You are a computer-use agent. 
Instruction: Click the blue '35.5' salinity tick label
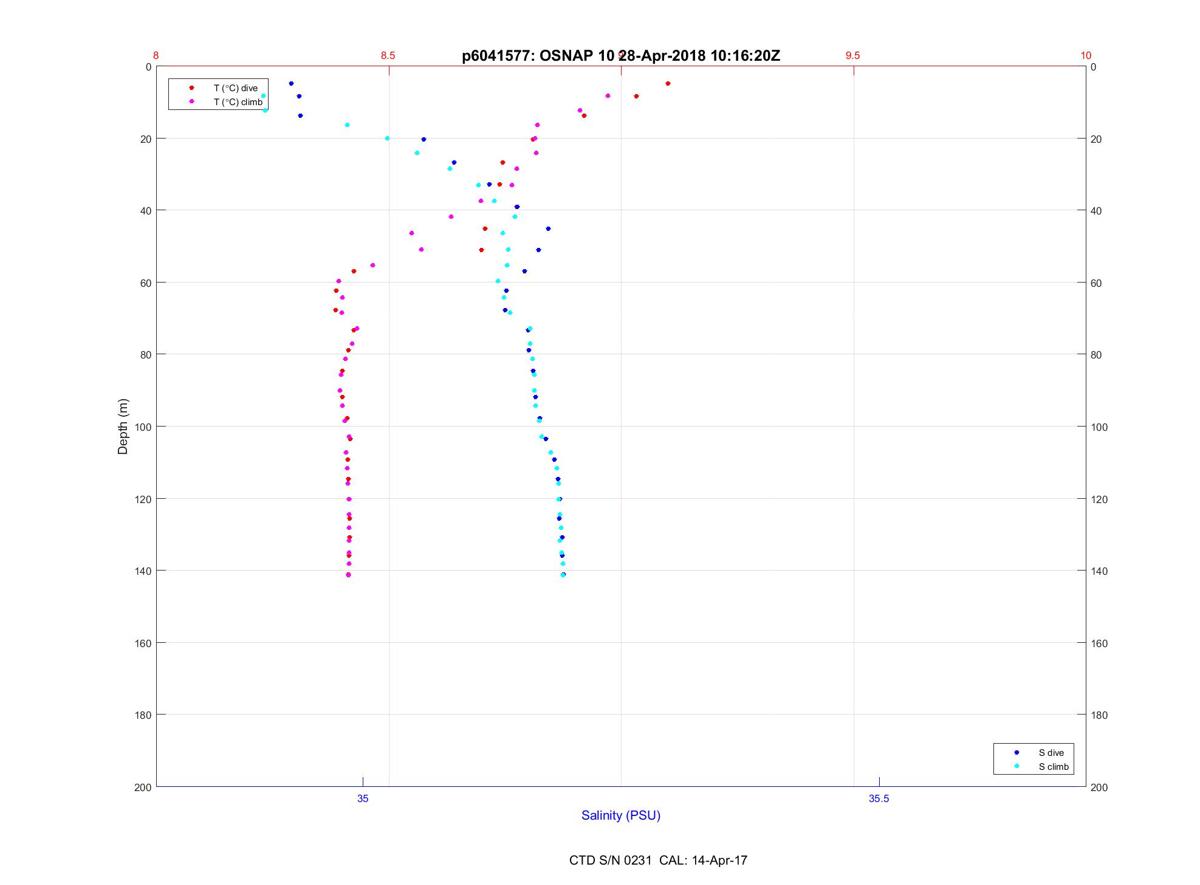(879, 798)
